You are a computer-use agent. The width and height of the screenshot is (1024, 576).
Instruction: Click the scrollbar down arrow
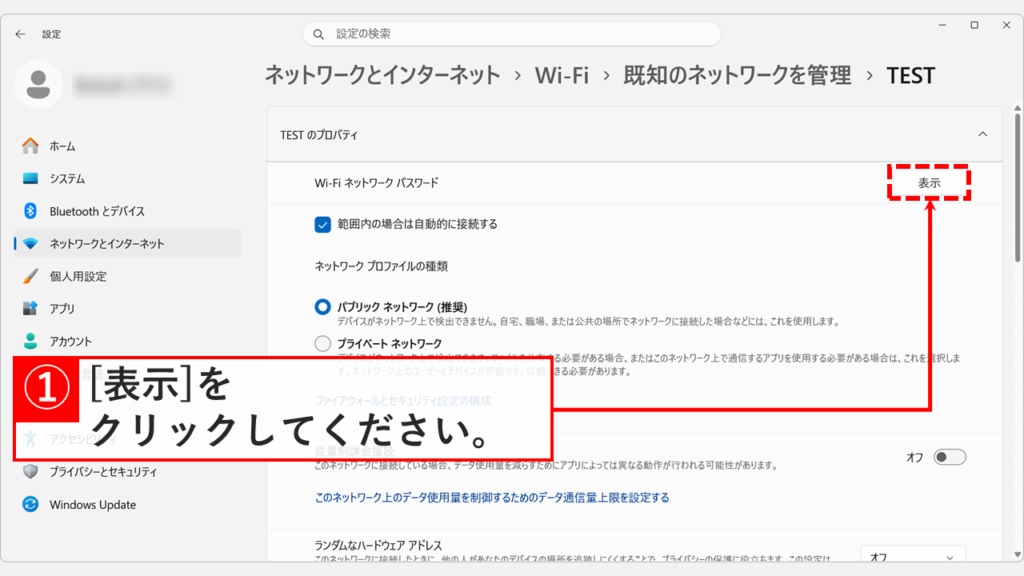1017,555
